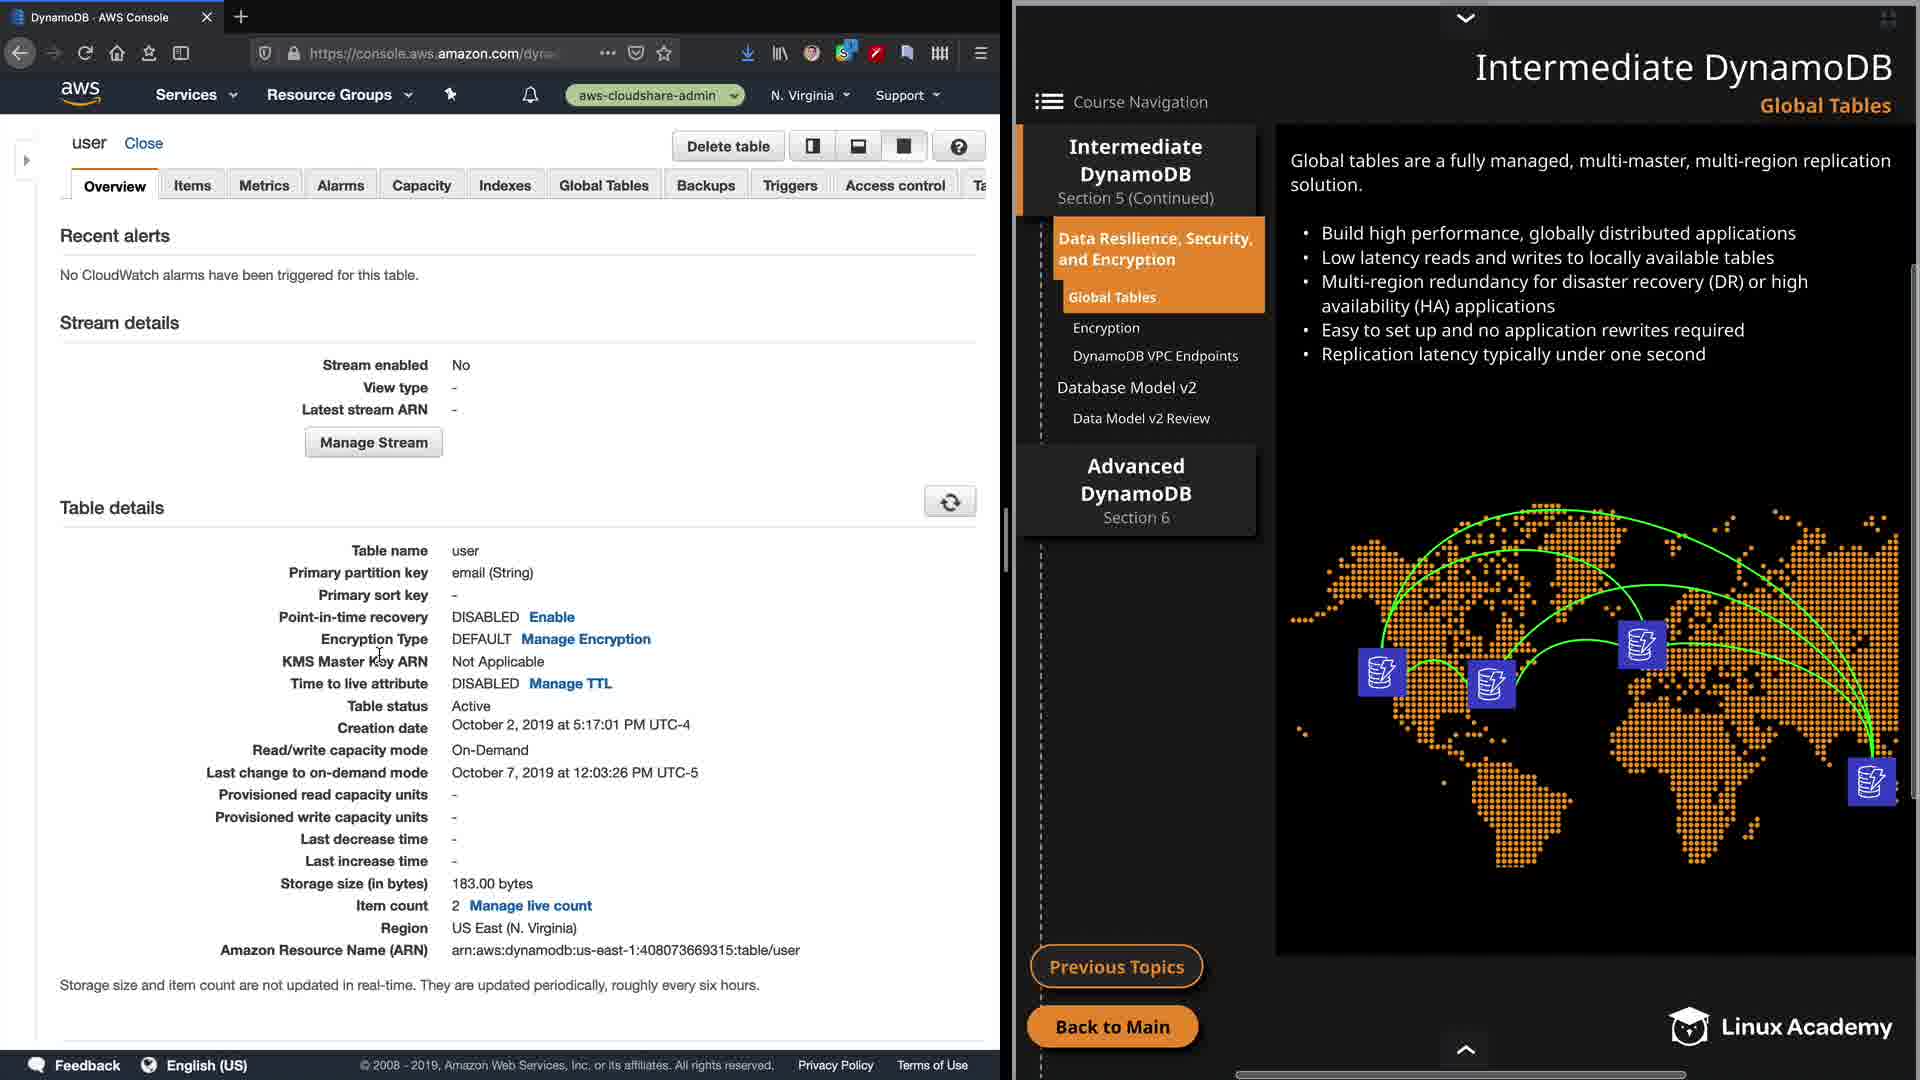Click the browser reload page icon
Screen dimensions: 1920x1080
click(x=85, y=53)
